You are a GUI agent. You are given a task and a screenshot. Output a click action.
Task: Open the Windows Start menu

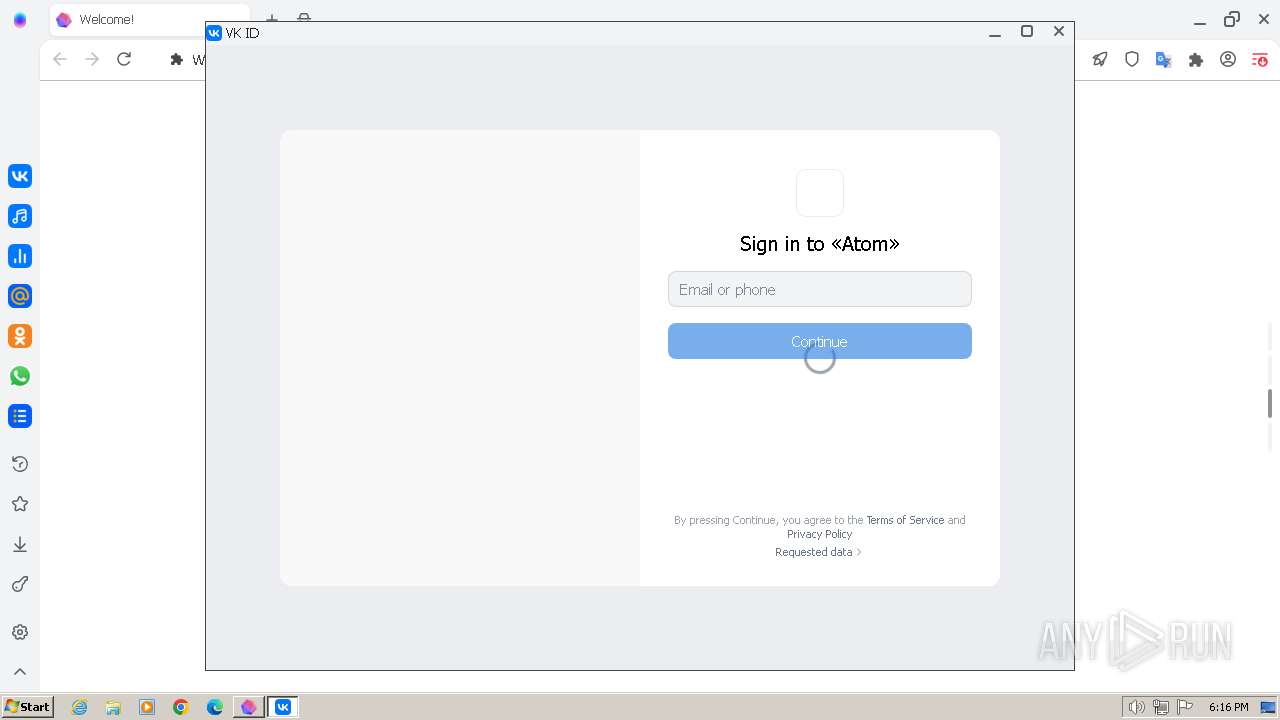click(28, 706)
